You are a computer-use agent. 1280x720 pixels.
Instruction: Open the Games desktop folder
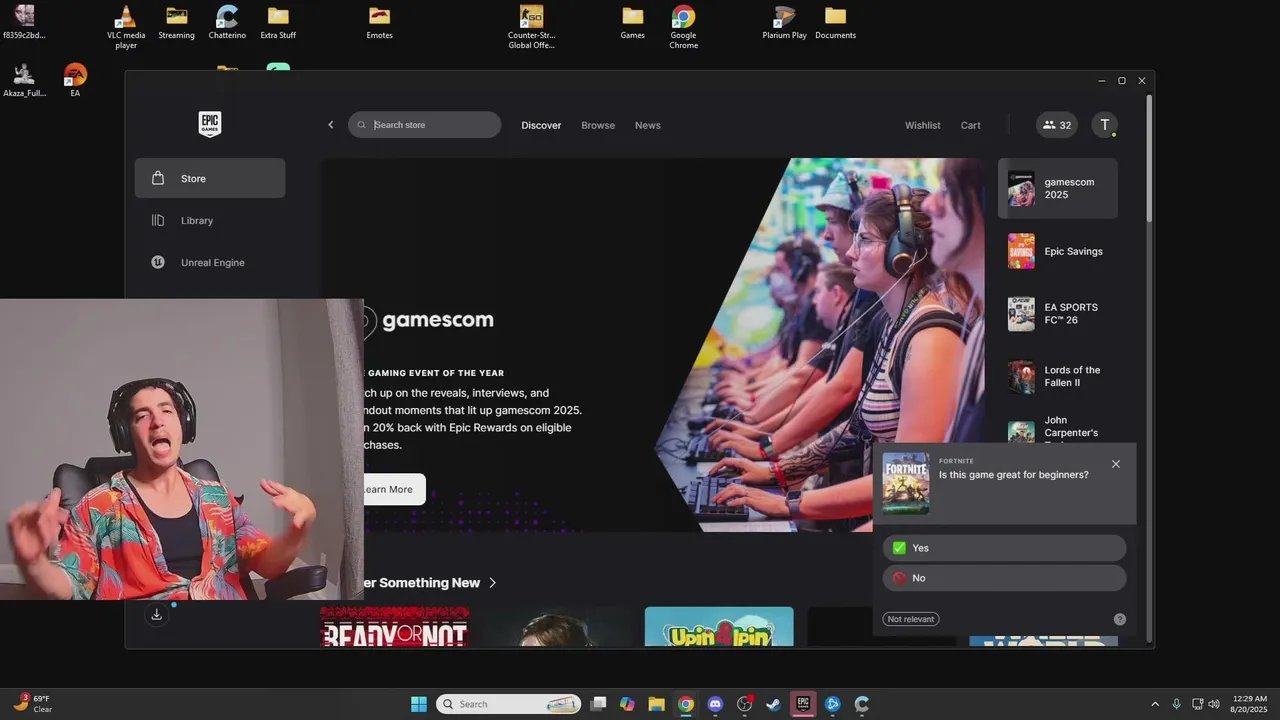pyautogui.click(x=632, y=23)
